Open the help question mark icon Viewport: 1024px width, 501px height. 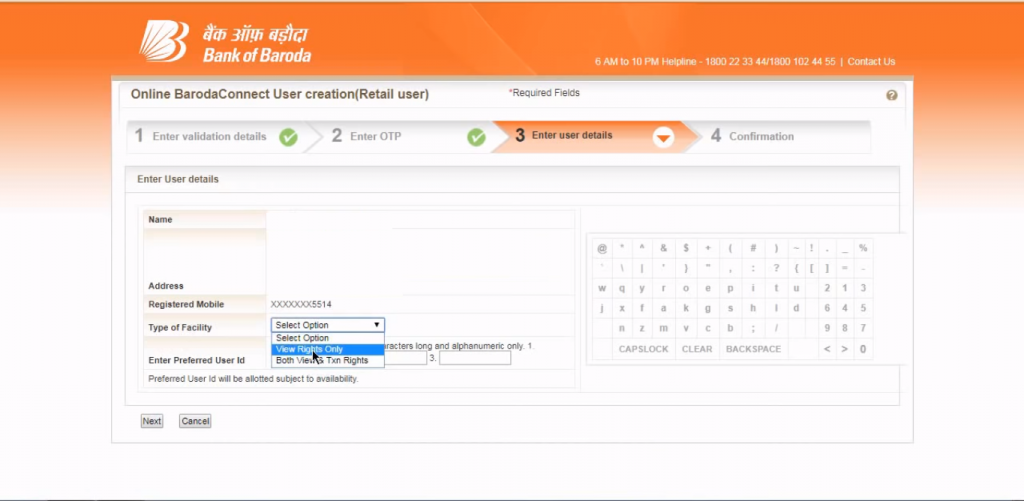click(891, 95)
